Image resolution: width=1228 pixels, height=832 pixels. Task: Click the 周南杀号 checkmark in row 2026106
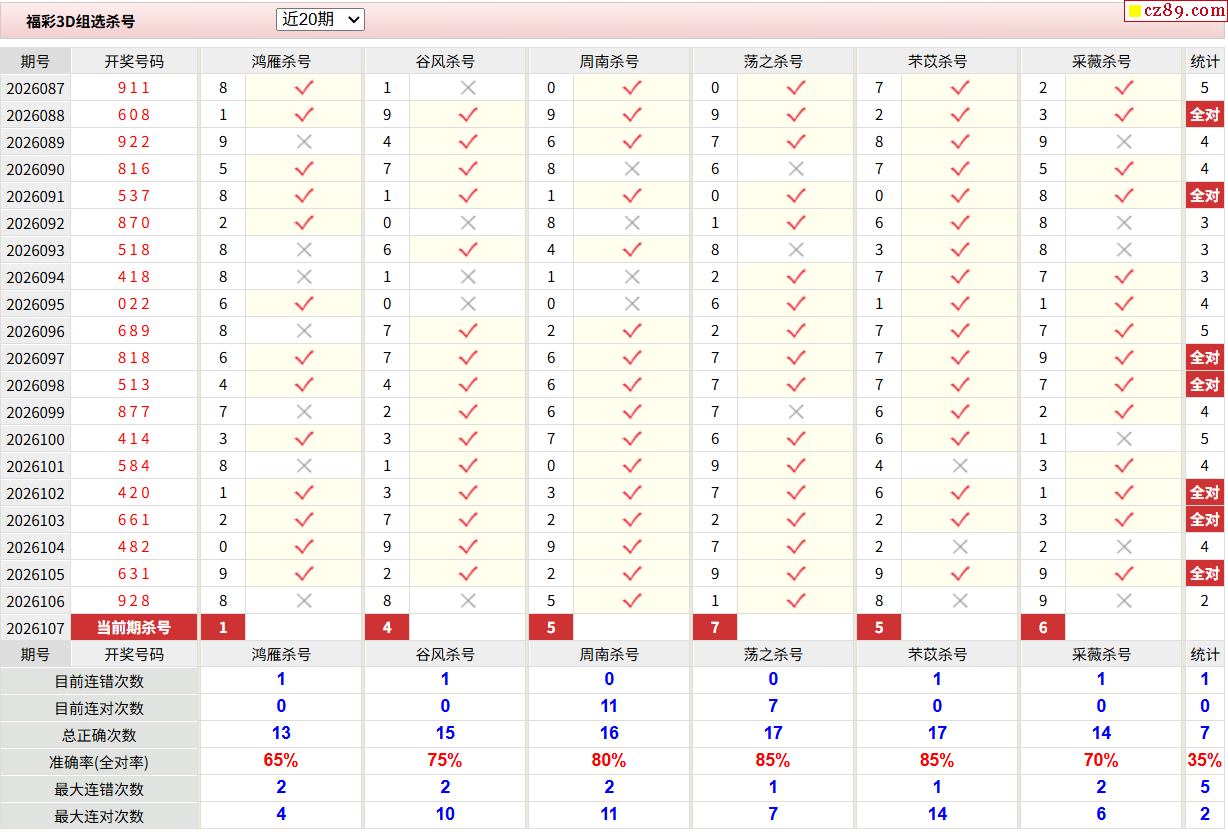click(x=632, y=601)
